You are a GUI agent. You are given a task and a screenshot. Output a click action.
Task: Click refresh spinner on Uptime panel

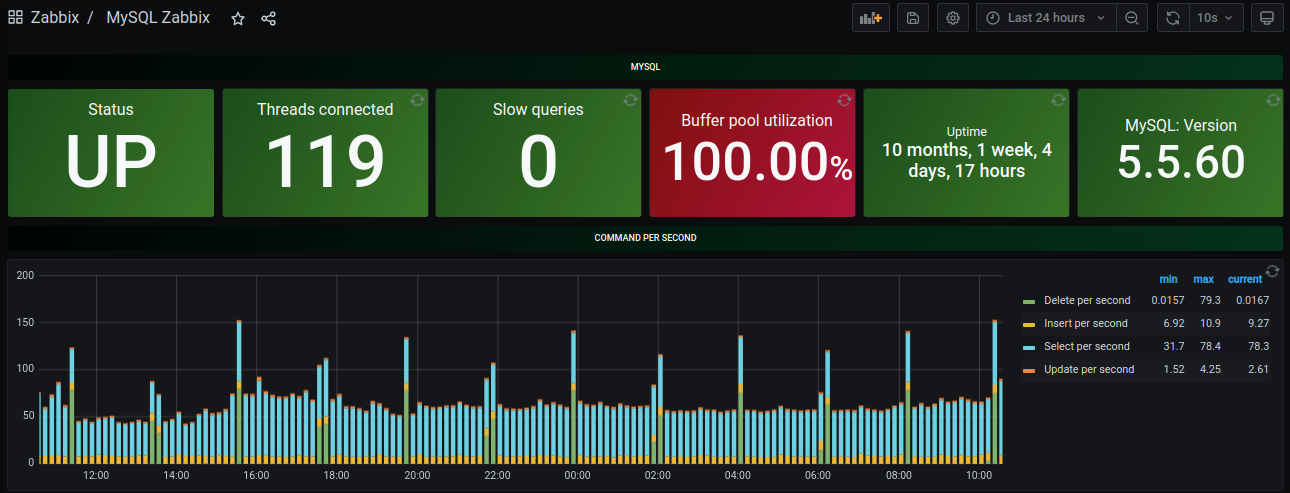1058,100
